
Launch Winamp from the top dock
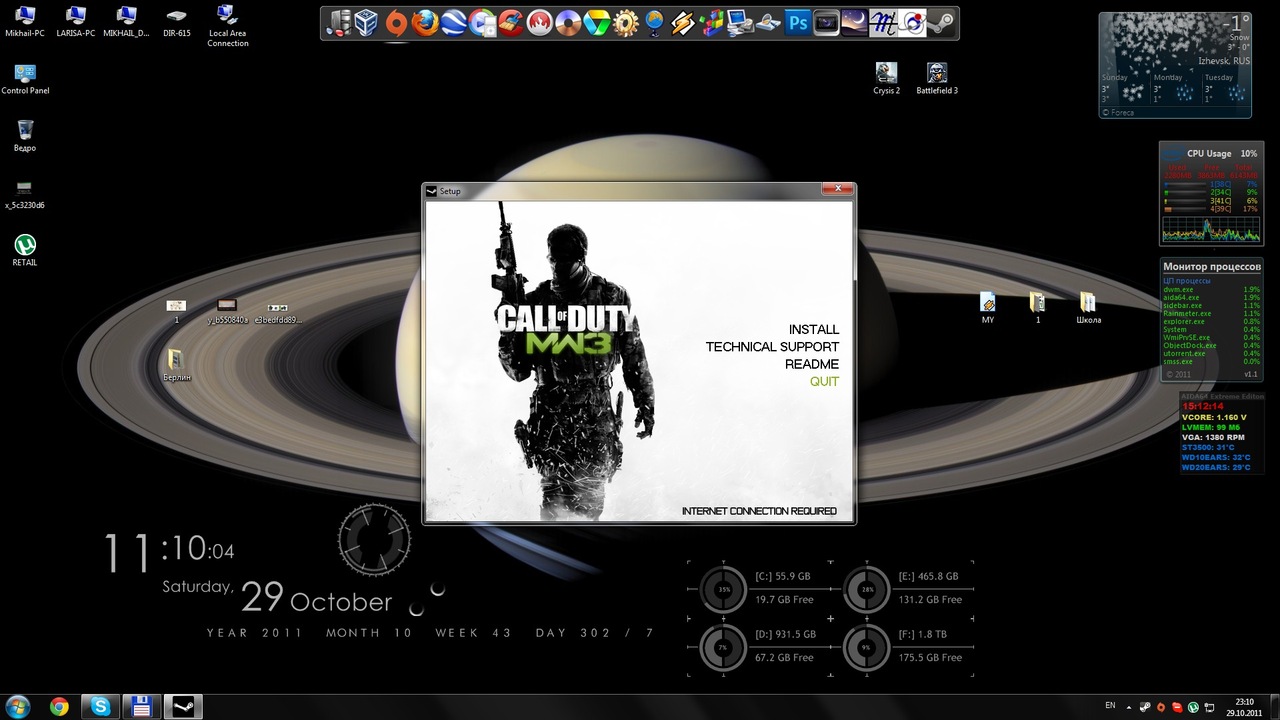(x=683, y=23)
